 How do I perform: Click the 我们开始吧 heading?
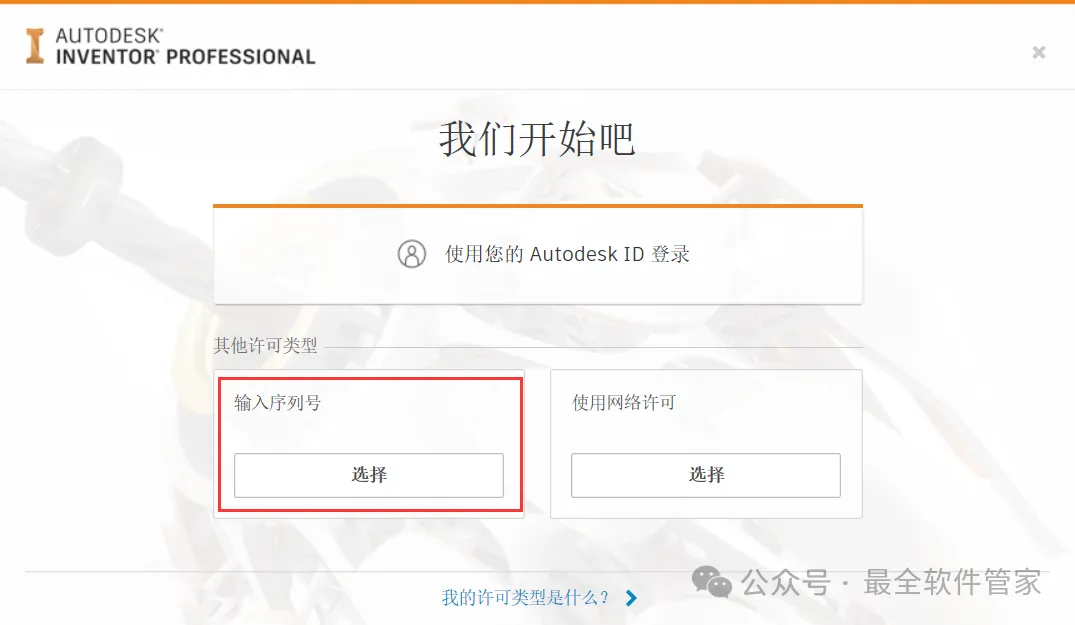(537, 139)
